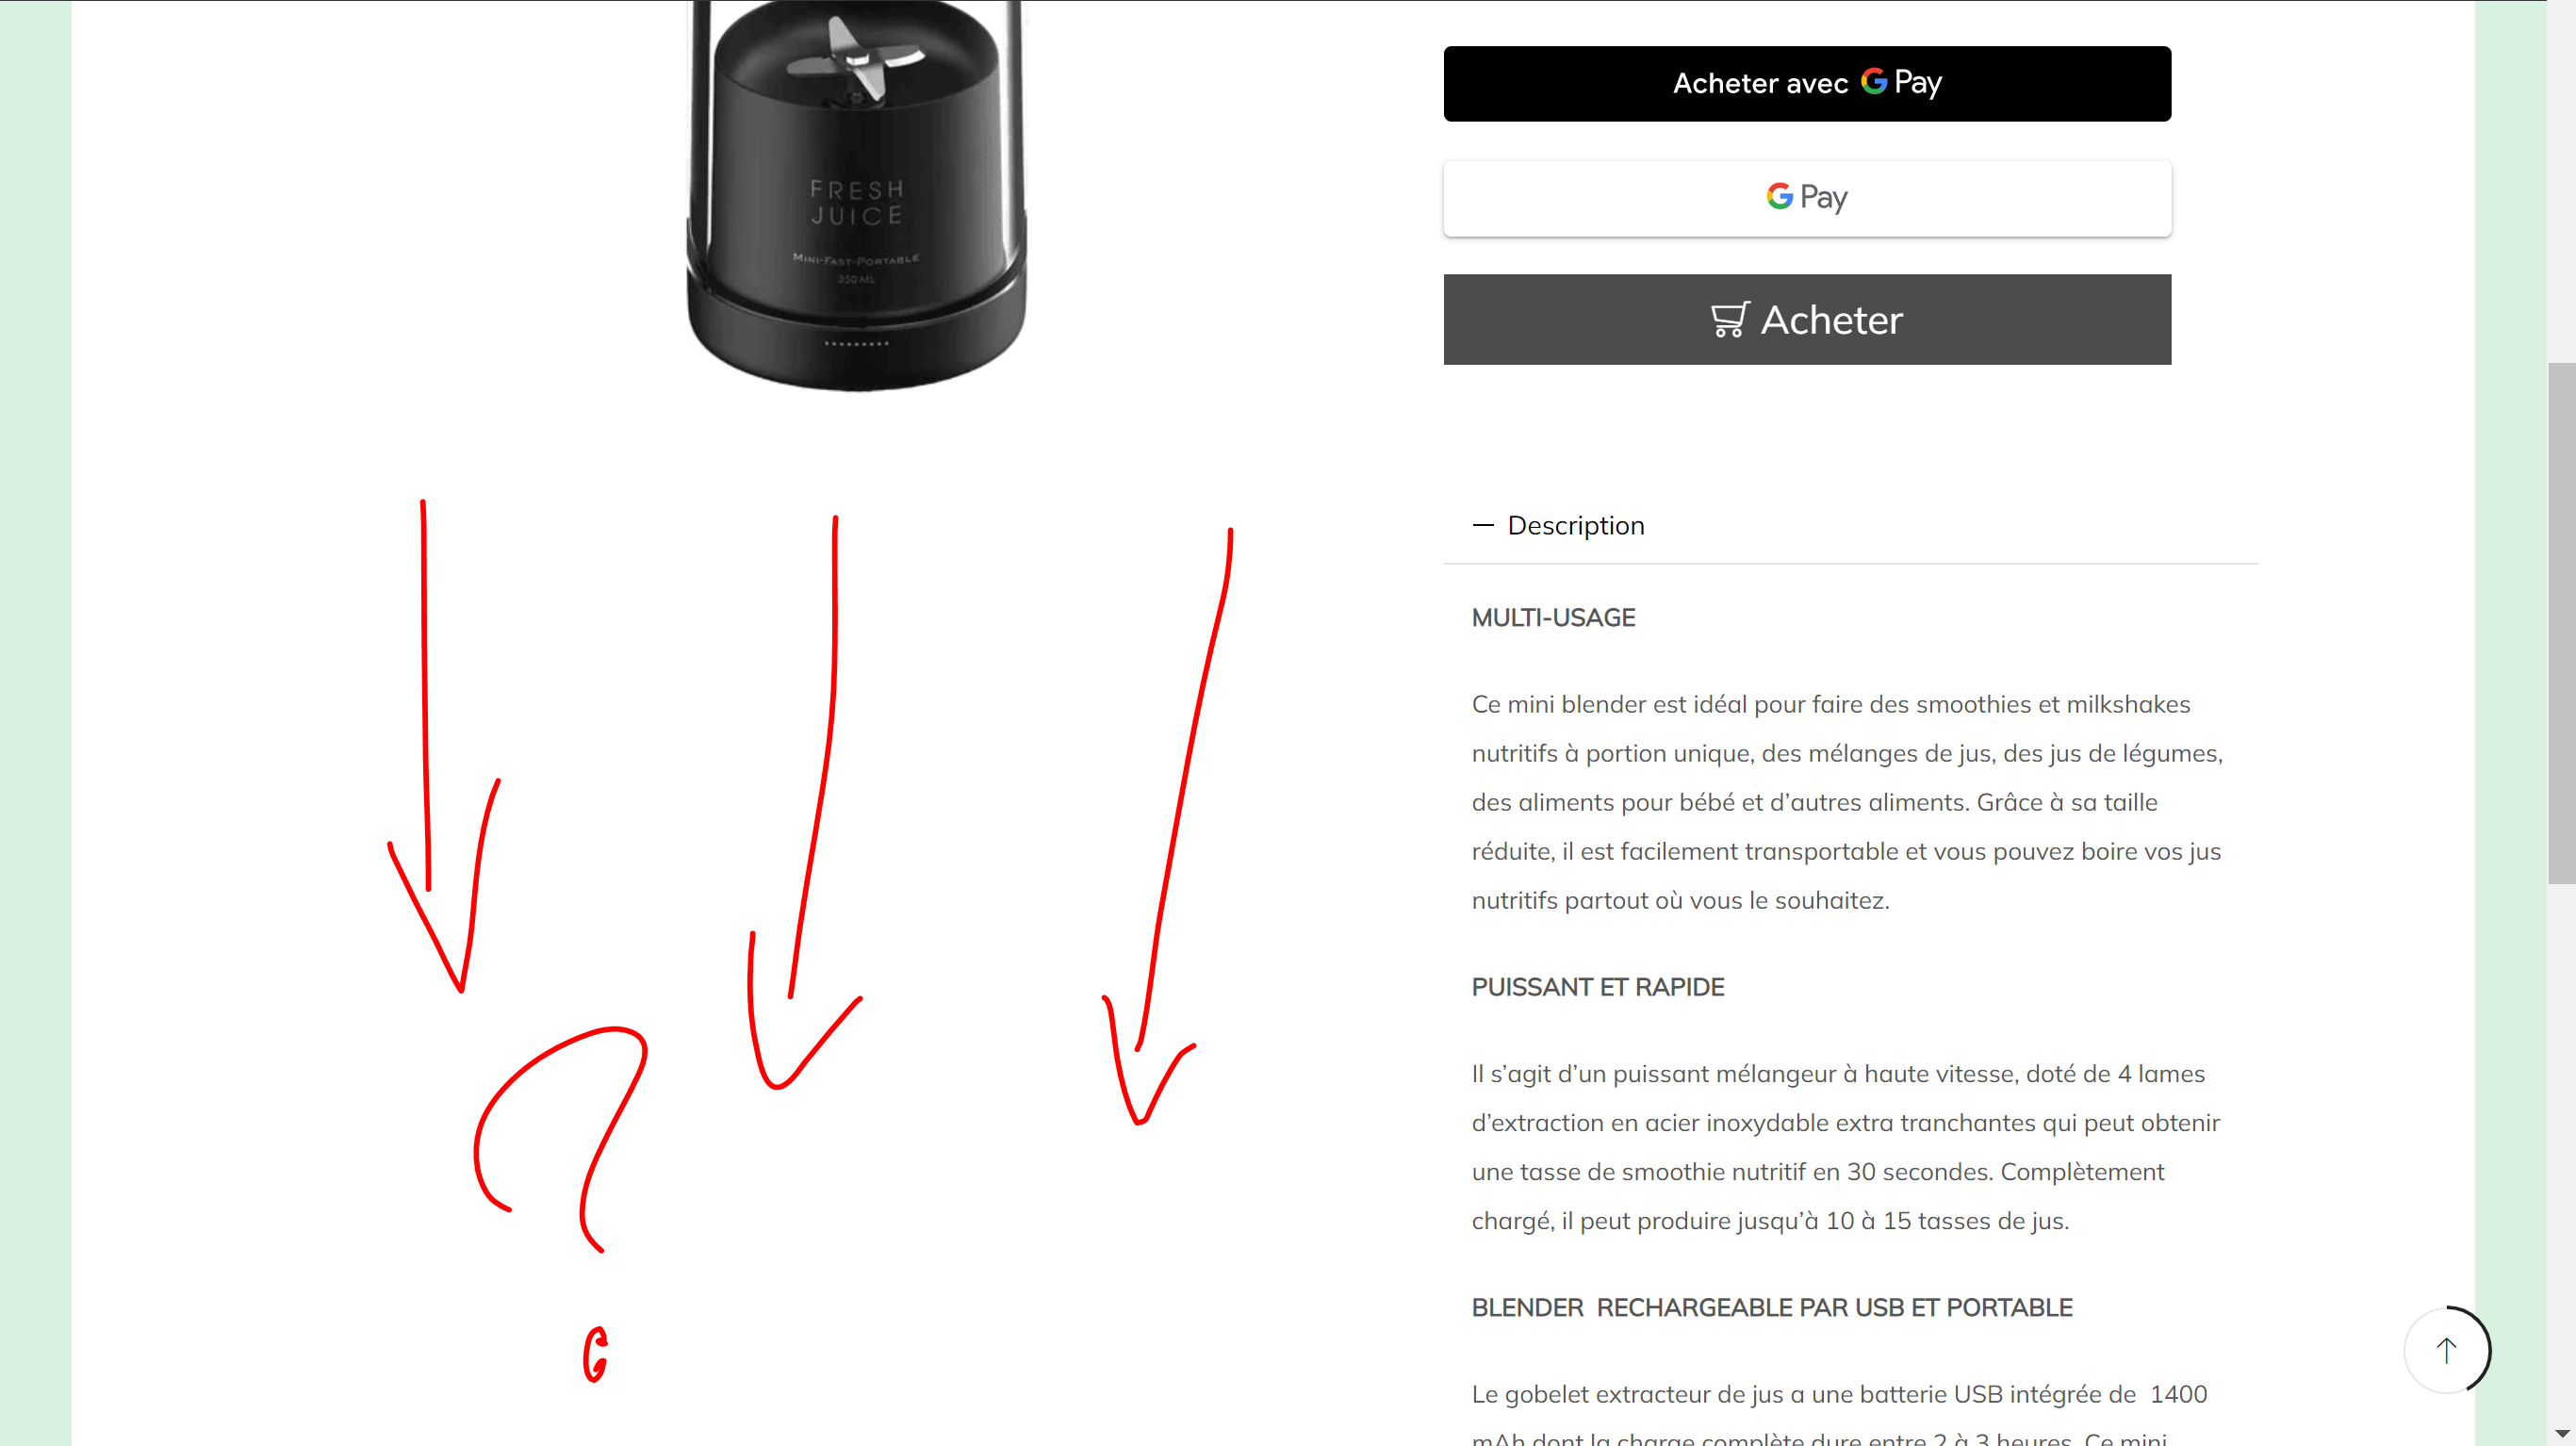Click the white G Pay button
Screen dimensions: 2576x1446
[x=1807, y=198]
